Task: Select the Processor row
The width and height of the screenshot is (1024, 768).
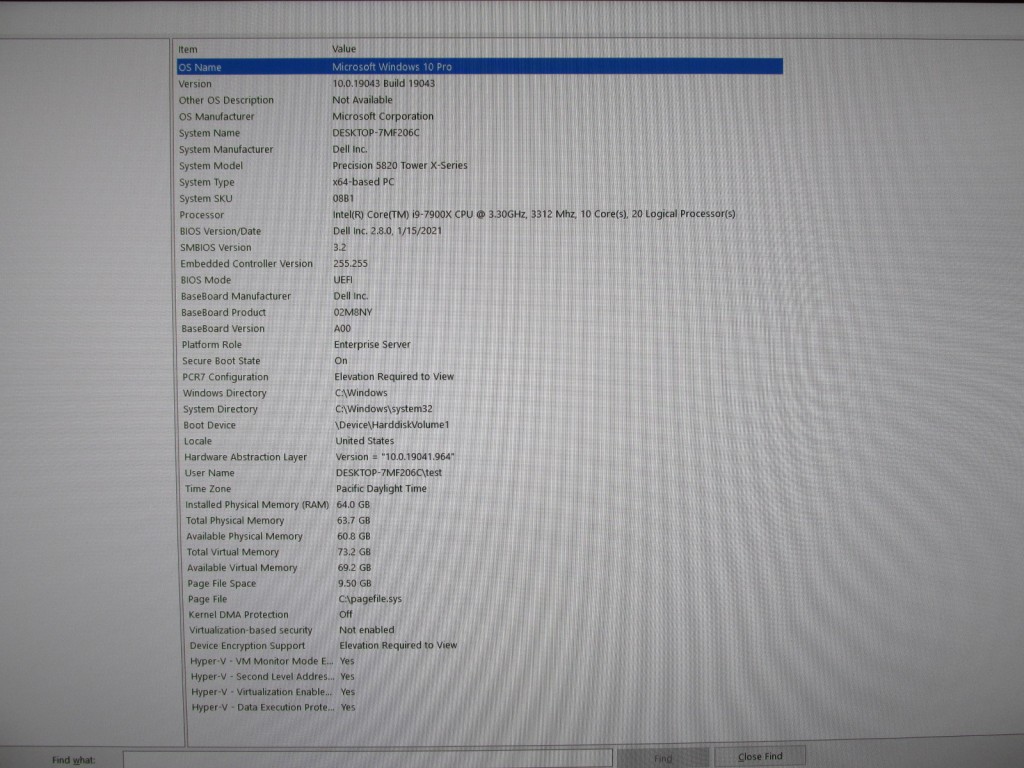Action: click(479, 214)
